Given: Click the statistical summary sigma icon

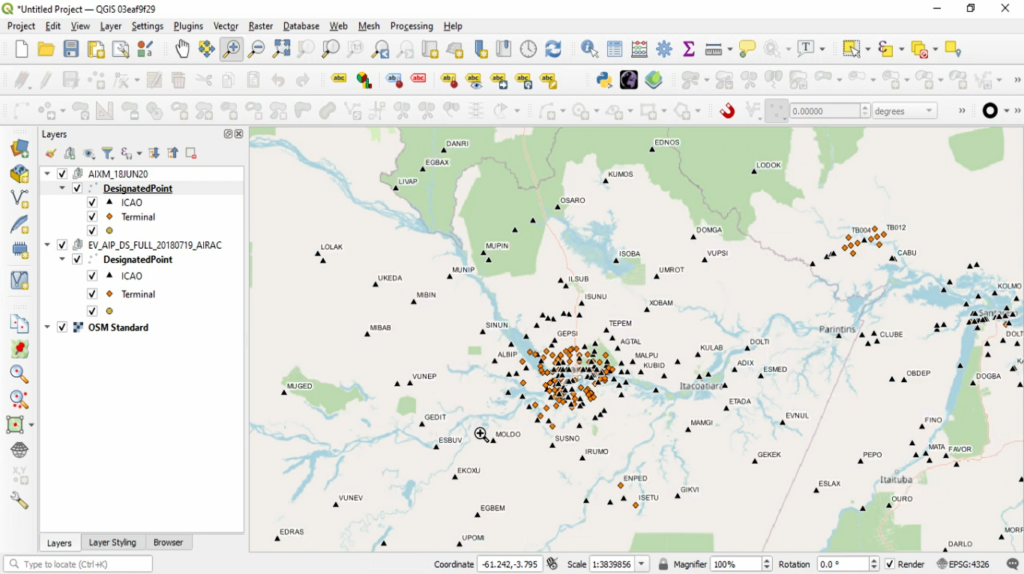Looking at the screenshot, I should coord(688,49).
